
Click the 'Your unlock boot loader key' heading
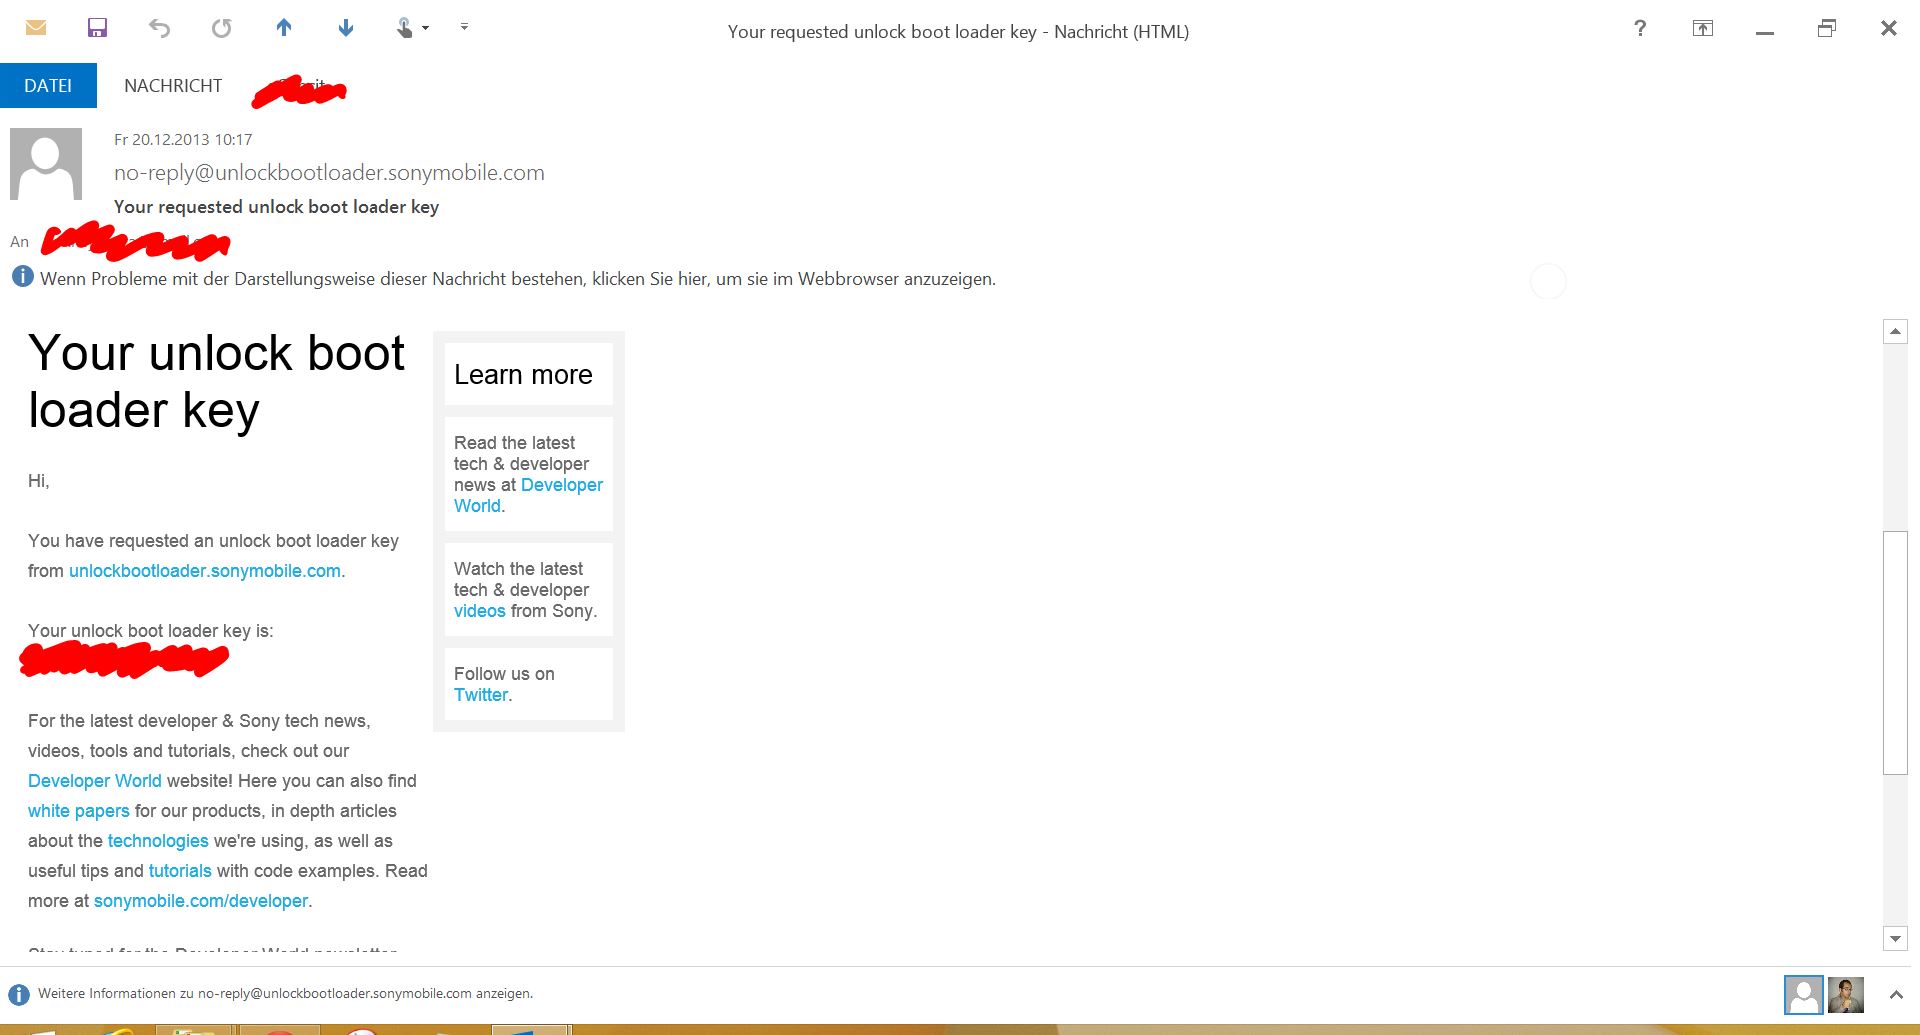[x=216, y=381]
